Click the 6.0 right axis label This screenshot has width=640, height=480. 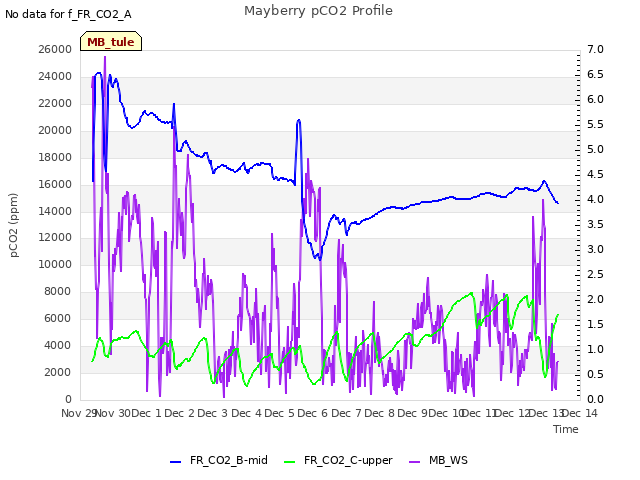(x=595, y=99)
